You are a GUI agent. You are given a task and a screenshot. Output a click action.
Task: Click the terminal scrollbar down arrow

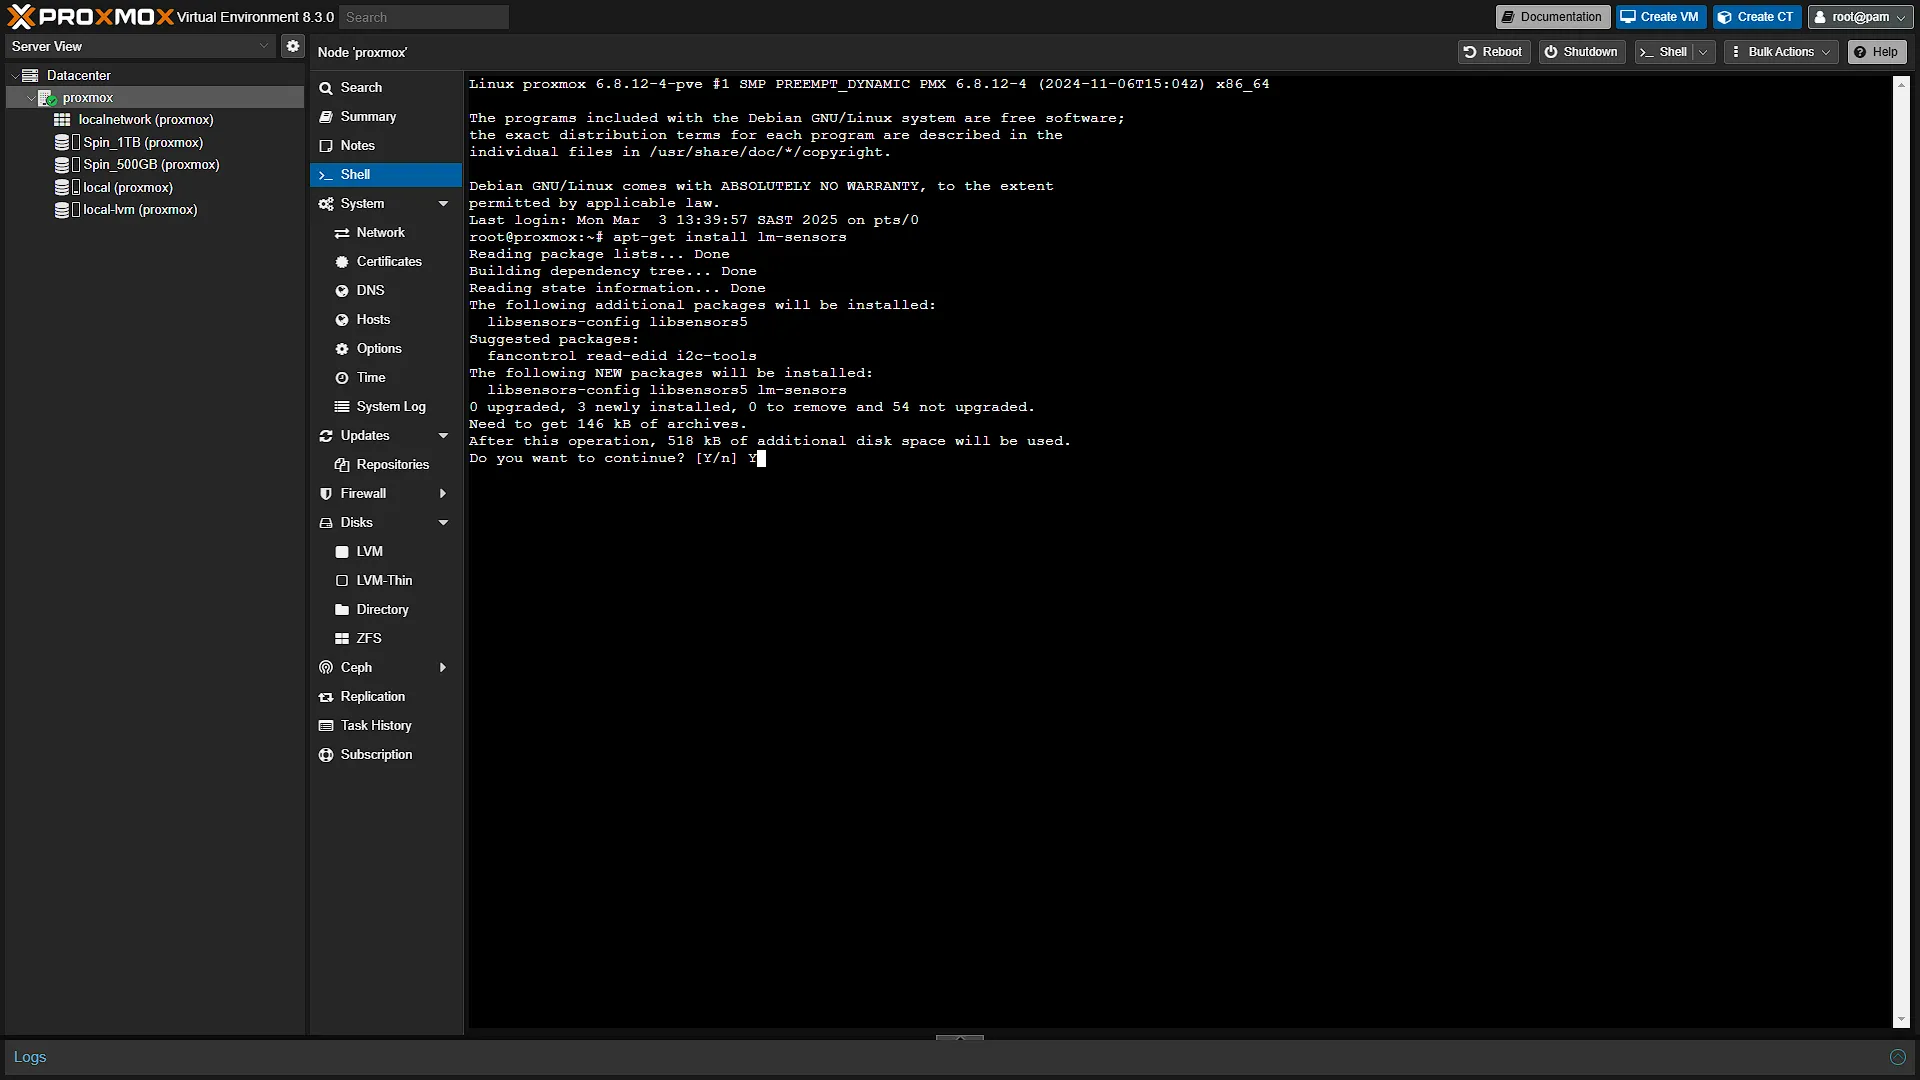pyautogui.click(x=1901, y=1020)
